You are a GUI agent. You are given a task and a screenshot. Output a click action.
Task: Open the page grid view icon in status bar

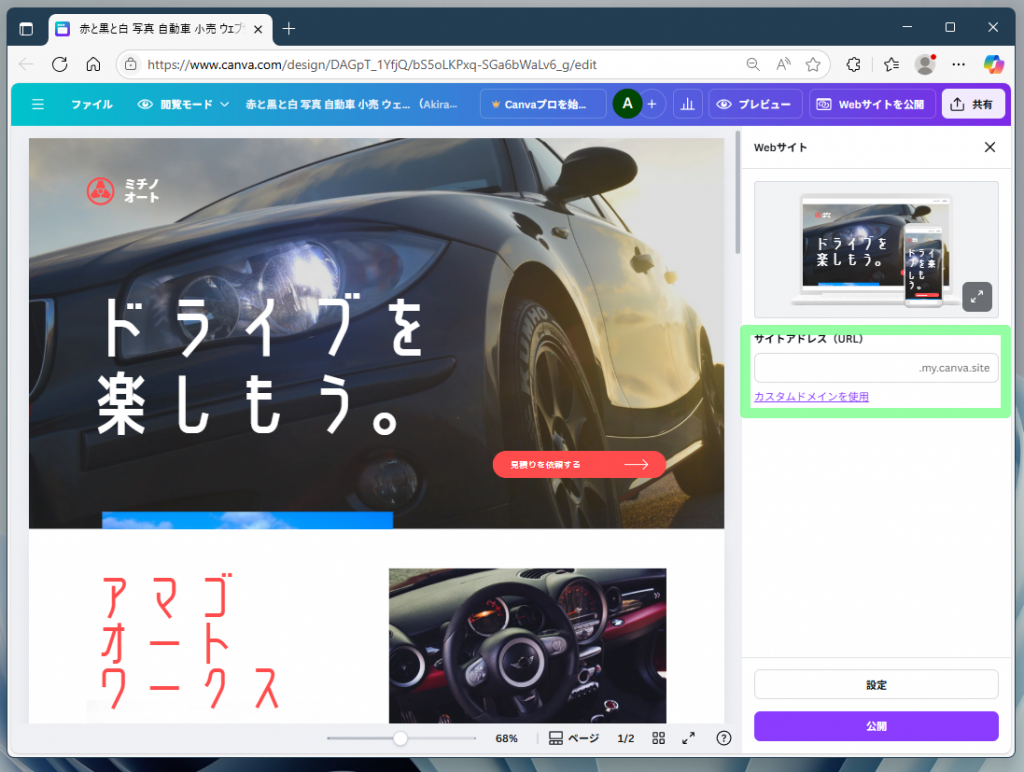658,738
